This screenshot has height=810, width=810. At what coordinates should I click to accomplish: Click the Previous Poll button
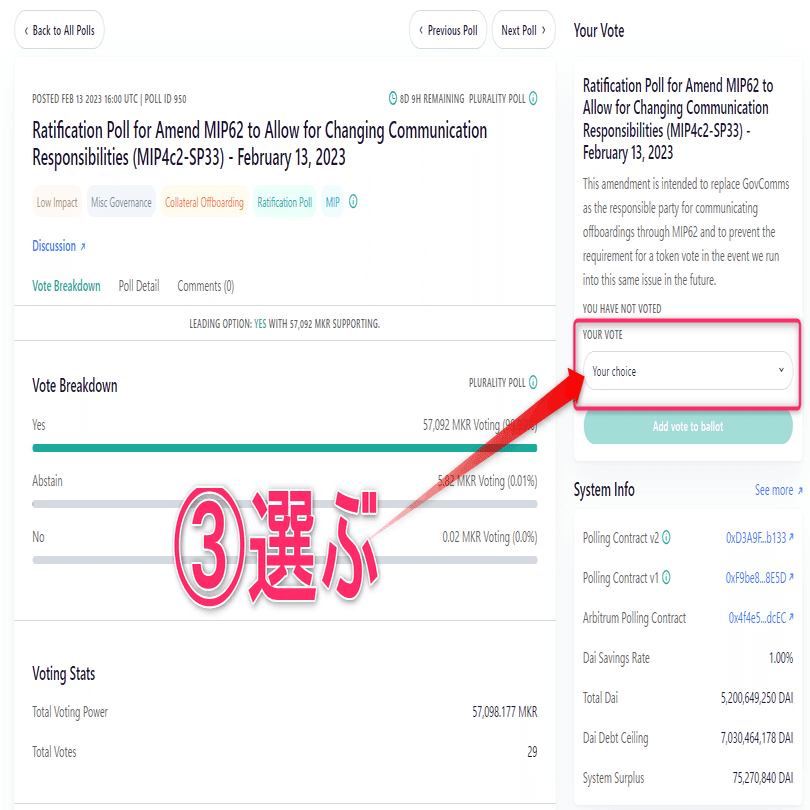pos(447,30)
